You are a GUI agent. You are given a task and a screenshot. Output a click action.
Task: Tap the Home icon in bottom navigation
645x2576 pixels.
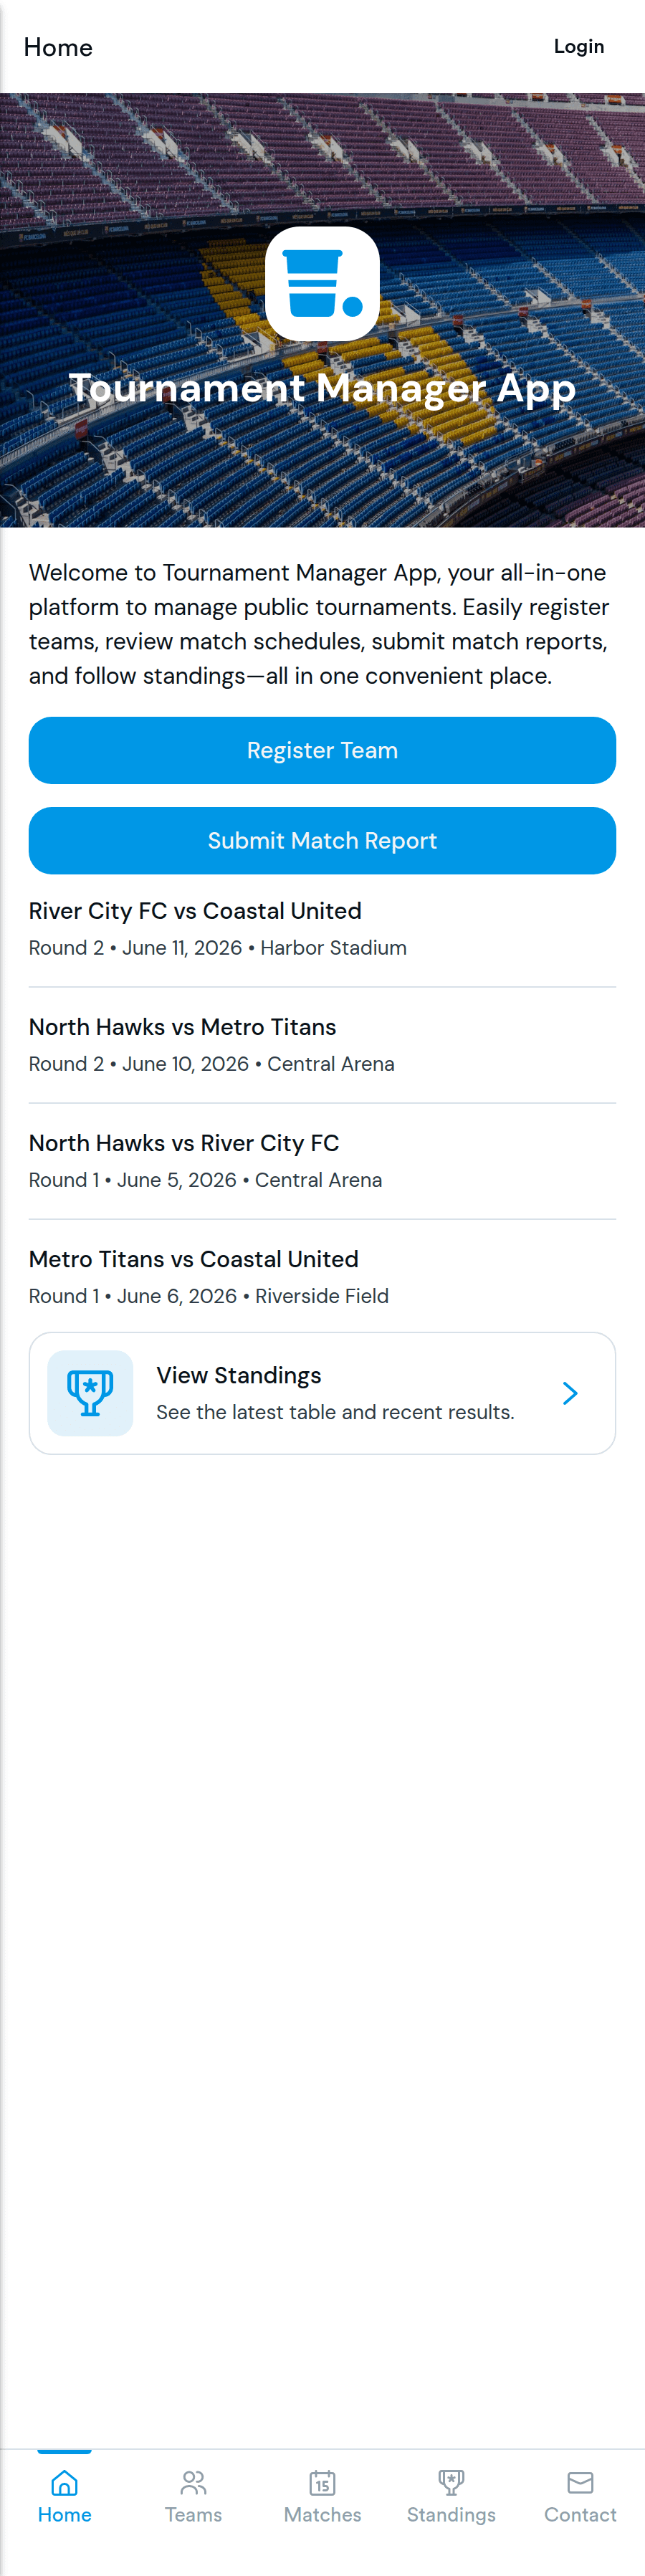point(64,2483)
